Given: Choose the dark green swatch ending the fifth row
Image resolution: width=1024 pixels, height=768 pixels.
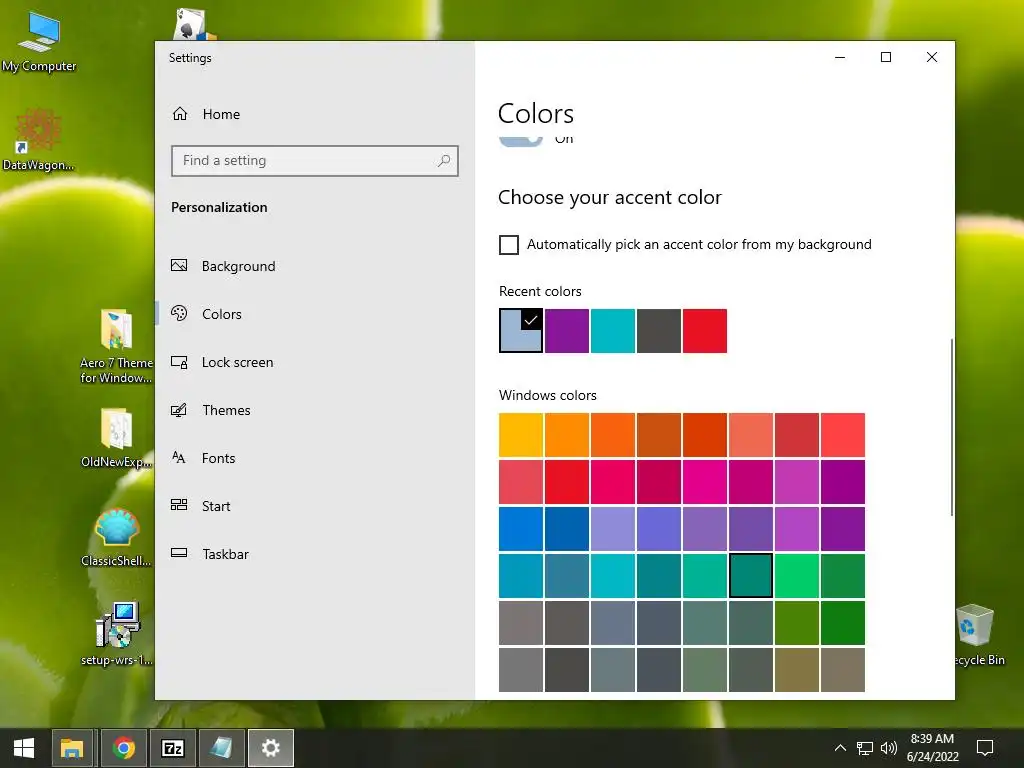Looking at the screenshot, I should [843, 622].
